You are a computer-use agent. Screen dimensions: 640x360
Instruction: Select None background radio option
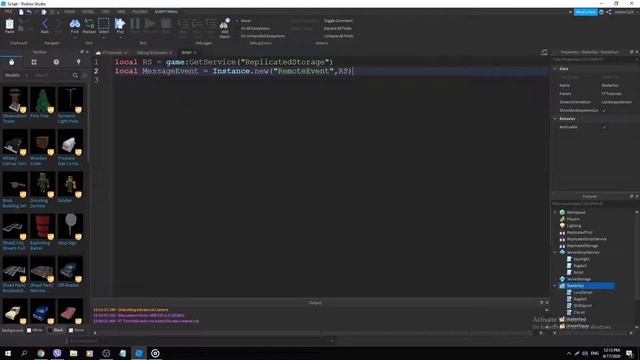71,330
